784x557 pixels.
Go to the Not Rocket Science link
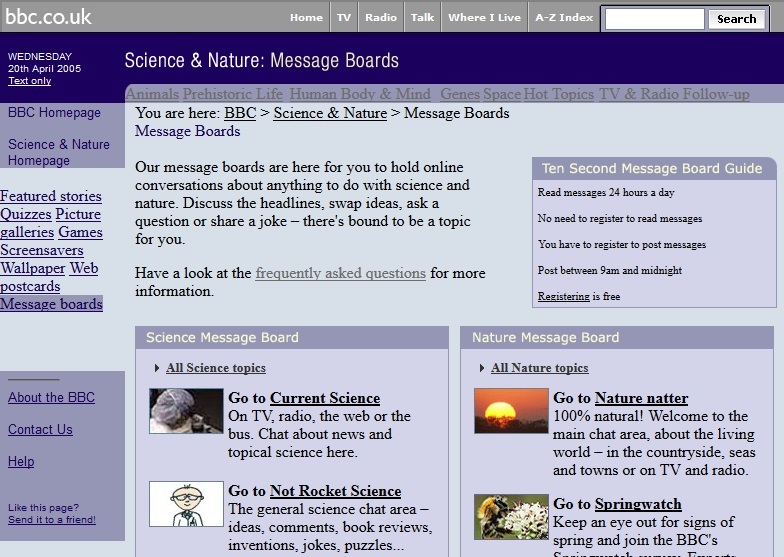coord(336,491)
